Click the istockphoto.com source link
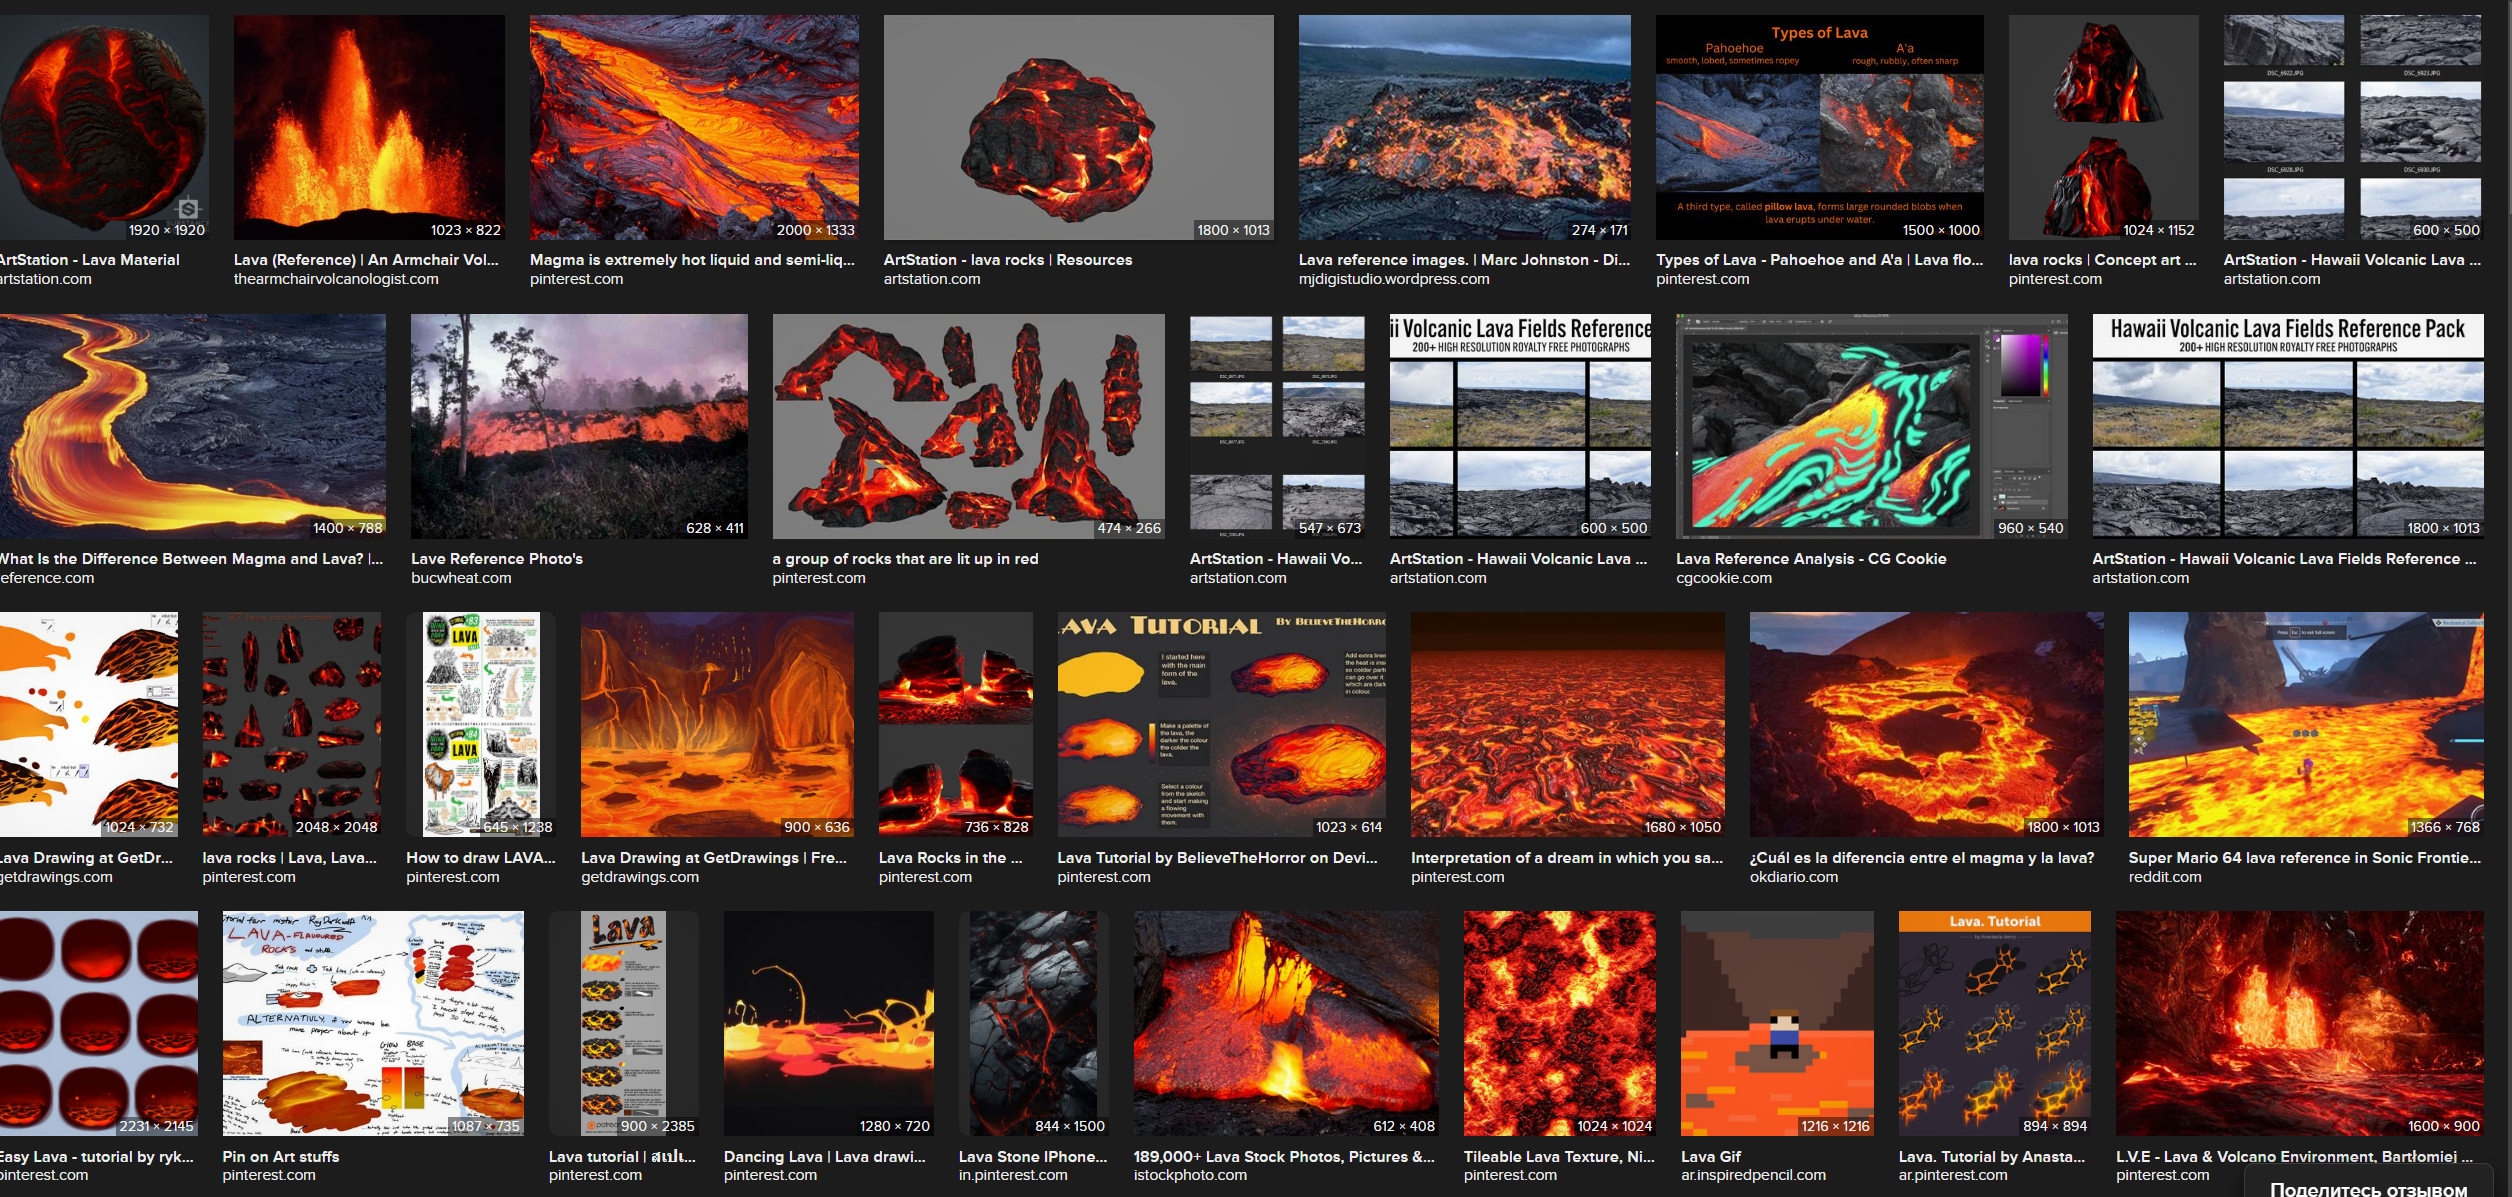The image size is (2512, 1197). click(x=1189, y=1175)
